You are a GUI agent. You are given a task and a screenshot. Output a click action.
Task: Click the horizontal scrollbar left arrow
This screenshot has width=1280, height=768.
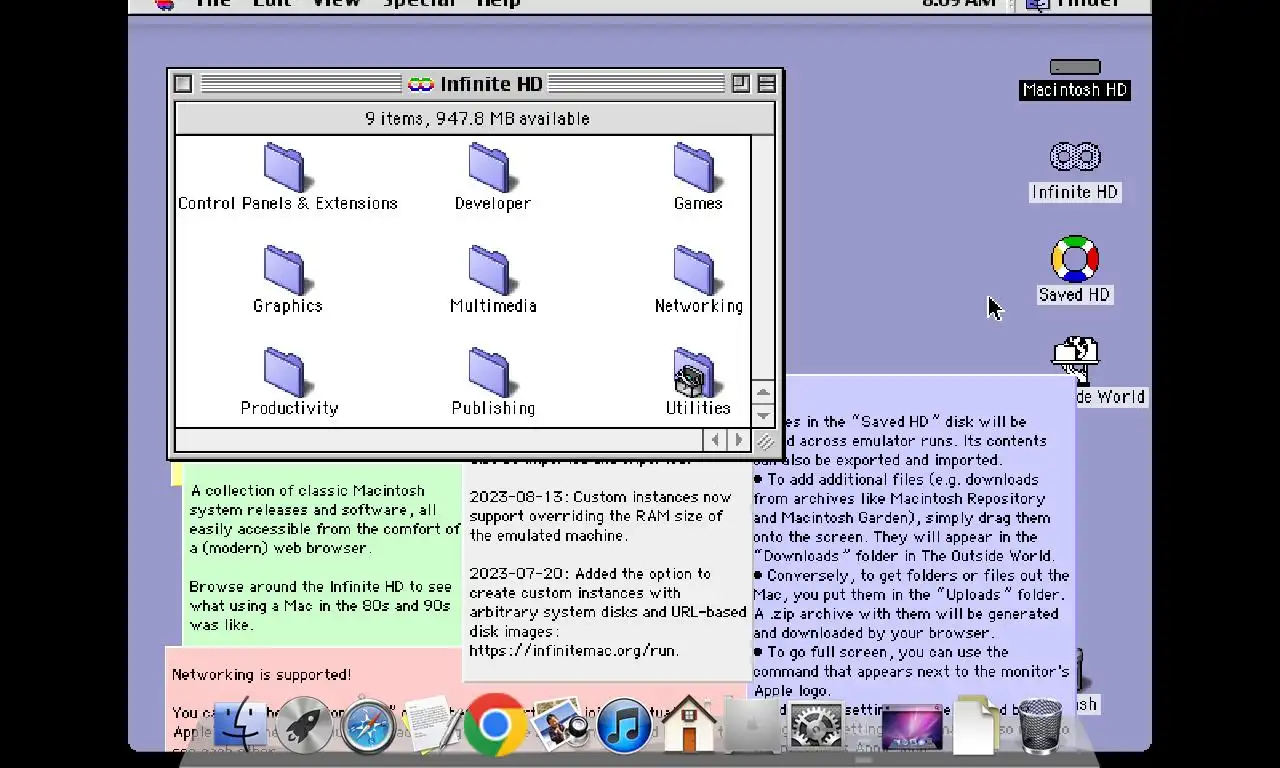point(715,440)
